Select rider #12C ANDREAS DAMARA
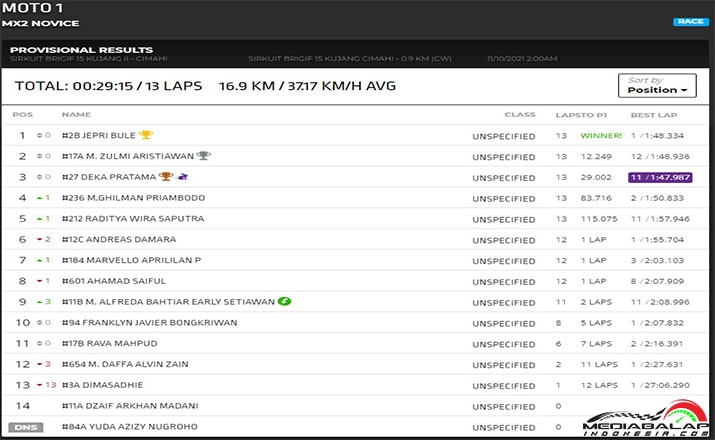 click(119, 239)
